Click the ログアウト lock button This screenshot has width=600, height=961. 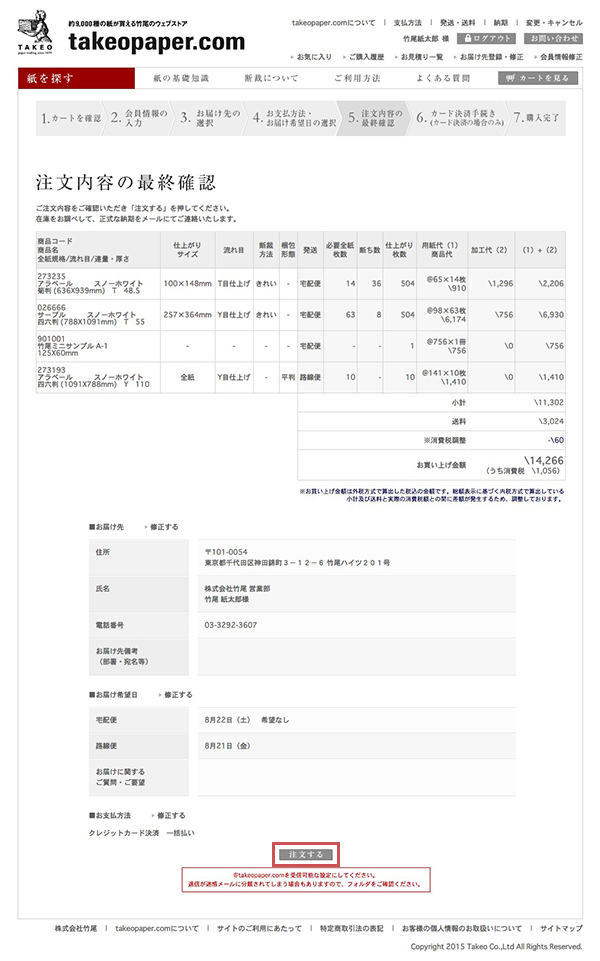[x=487, y=38]
